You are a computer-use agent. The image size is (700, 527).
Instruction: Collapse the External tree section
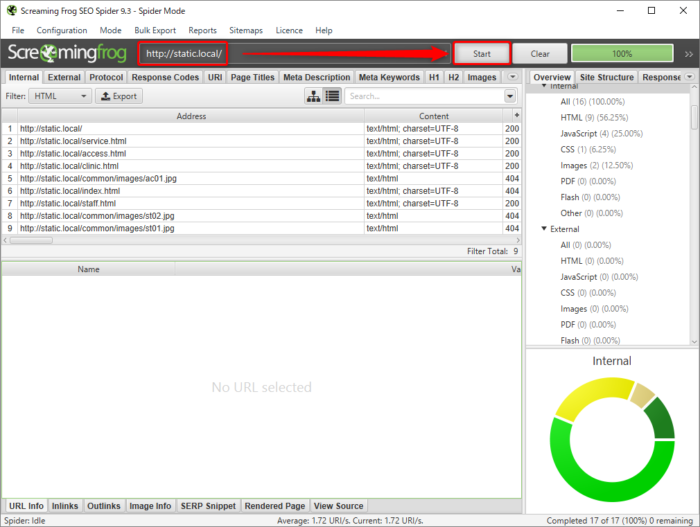point(545,228)
